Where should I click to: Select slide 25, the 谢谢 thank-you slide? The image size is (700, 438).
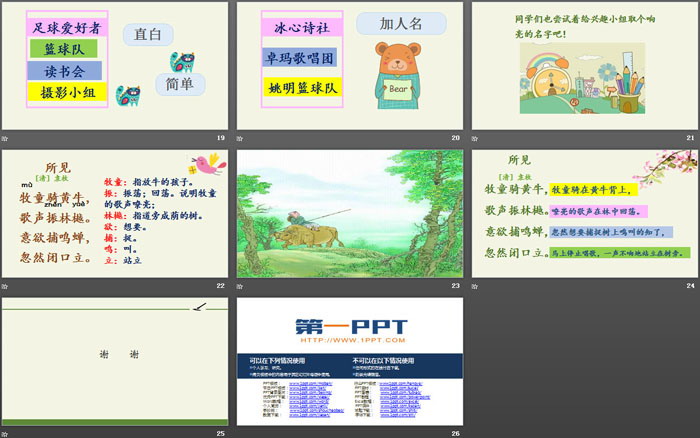pos(114,361)
